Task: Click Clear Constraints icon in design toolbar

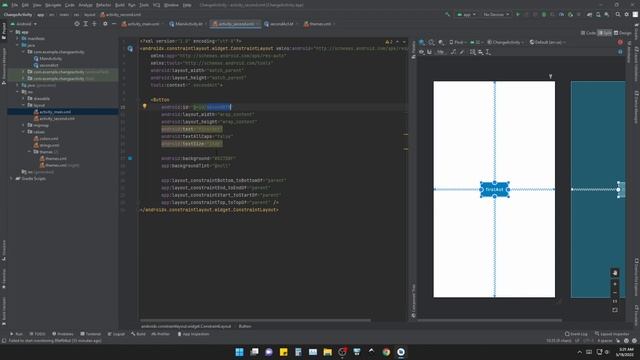Action: (453, 52)
